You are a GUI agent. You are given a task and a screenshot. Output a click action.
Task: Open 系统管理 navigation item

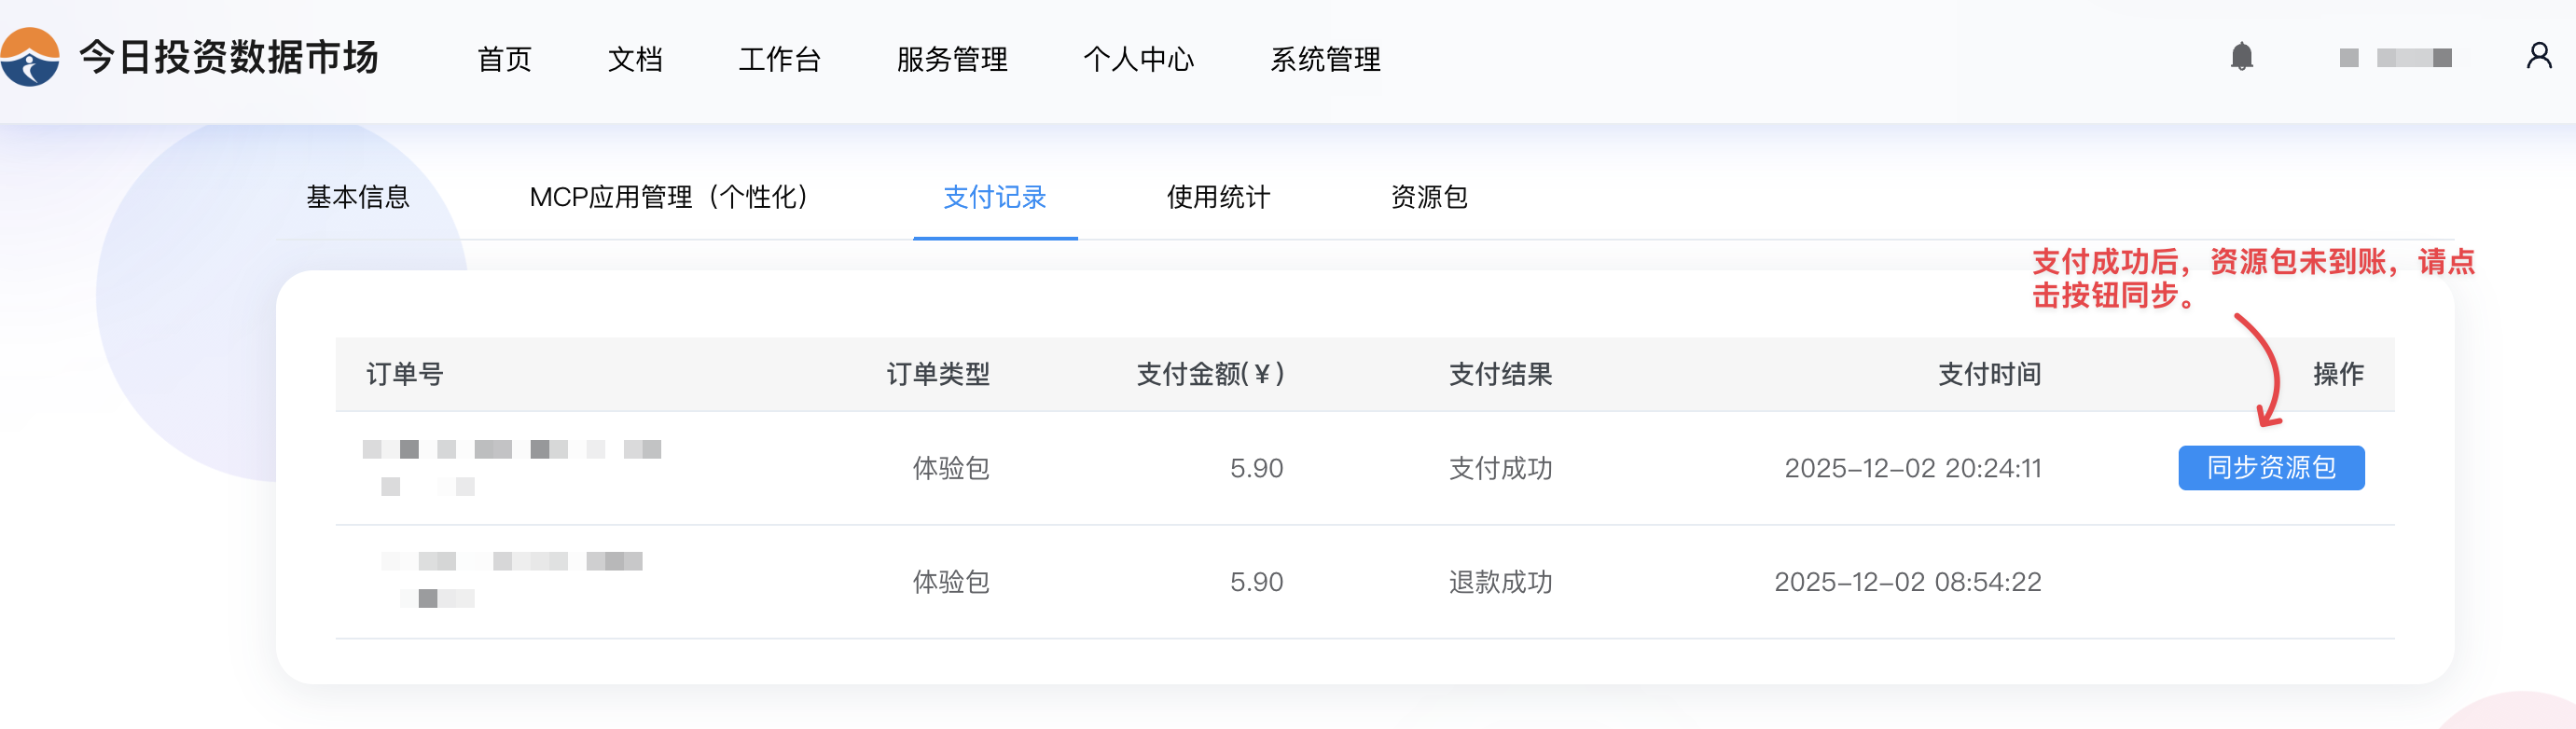(x=1325, y=59)
